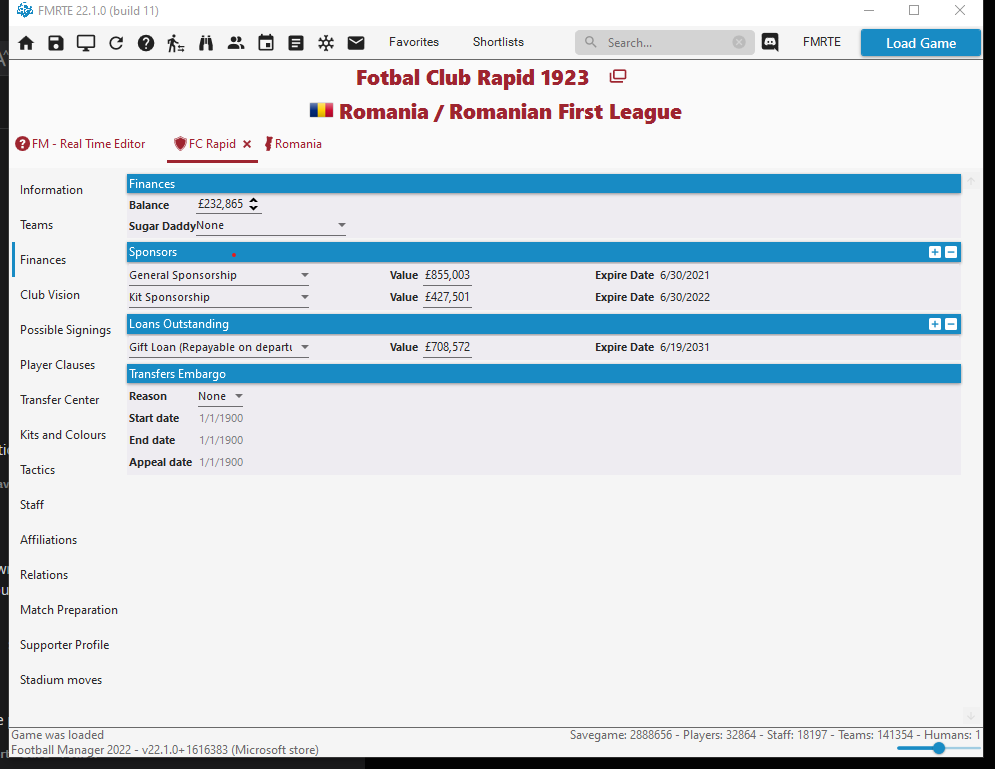Viewport: 995px width, 769px height.
Task: Click the Save floppy disk icon
Action: (x=56, y=43)
